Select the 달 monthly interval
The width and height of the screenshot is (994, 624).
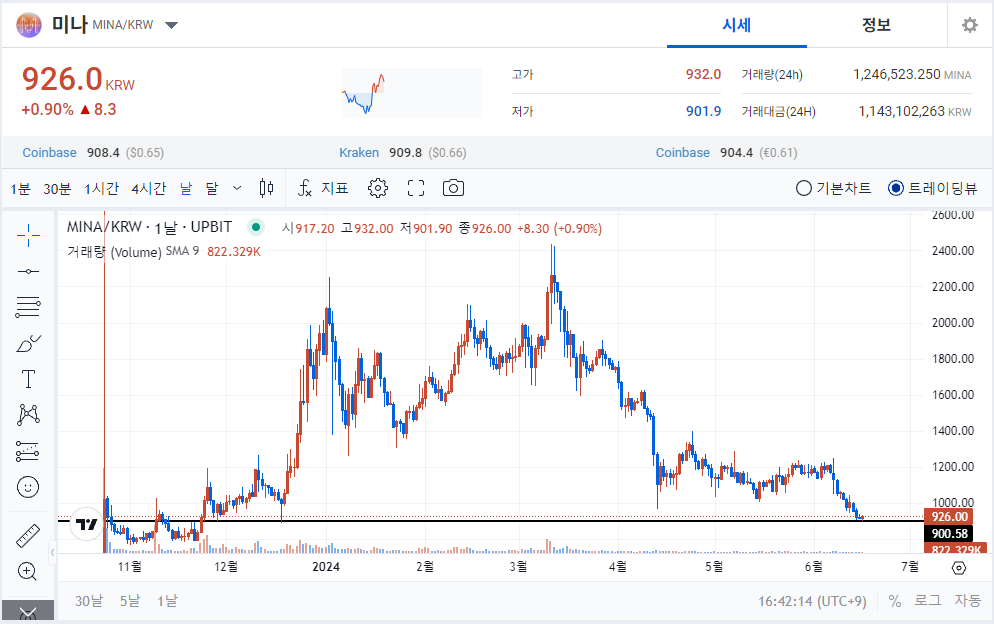point(212,189)
